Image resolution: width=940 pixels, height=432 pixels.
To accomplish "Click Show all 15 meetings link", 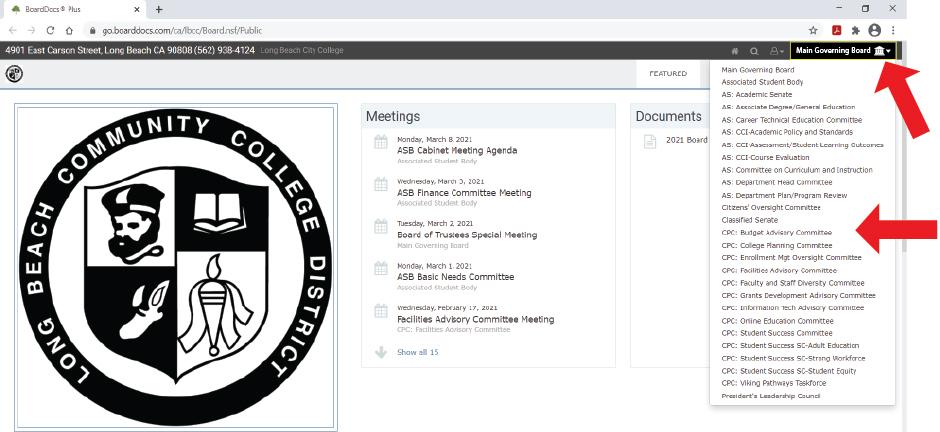I will pos(417,352).
